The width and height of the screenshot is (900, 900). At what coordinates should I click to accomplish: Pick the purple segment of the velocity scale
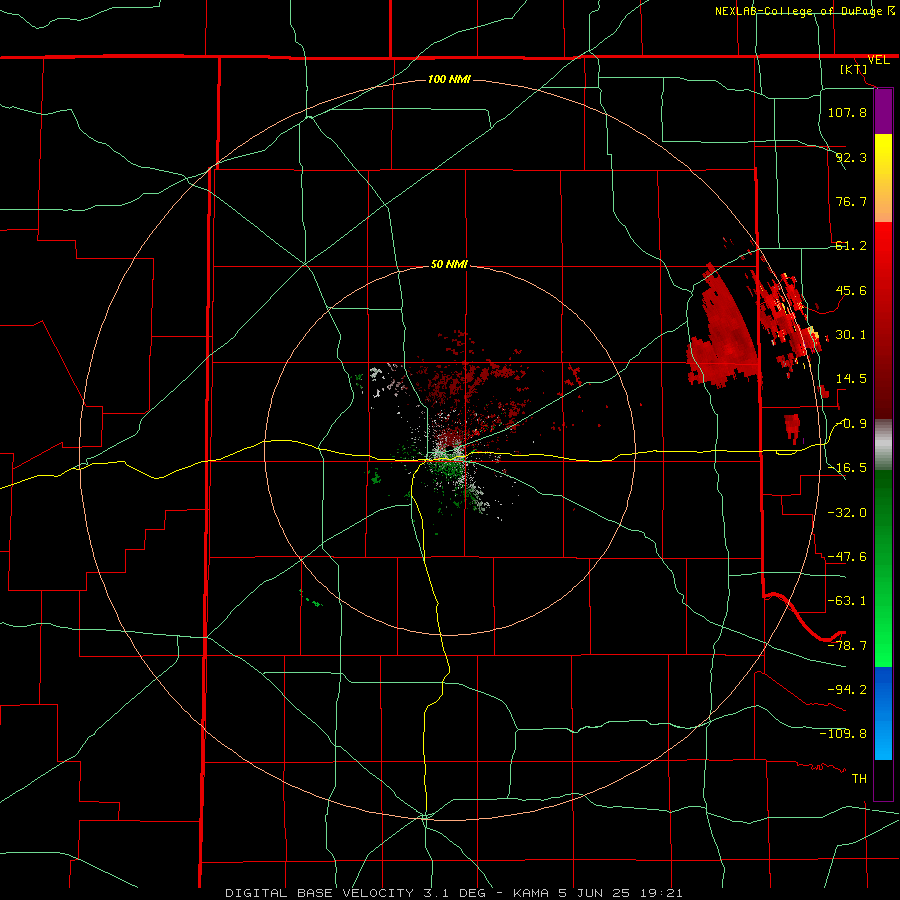coord(883,112)
